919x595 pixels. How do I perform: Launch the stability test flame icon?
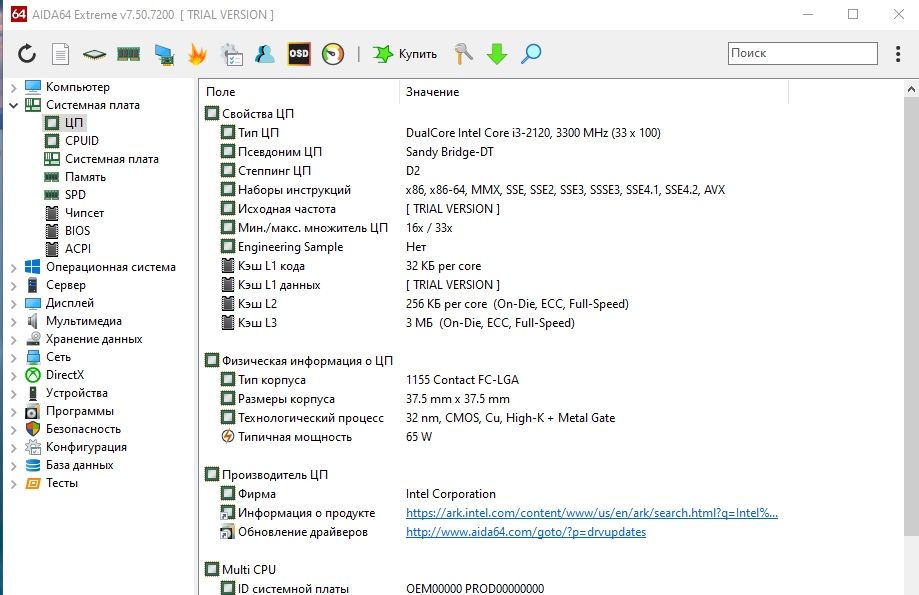tap(198, 54)
